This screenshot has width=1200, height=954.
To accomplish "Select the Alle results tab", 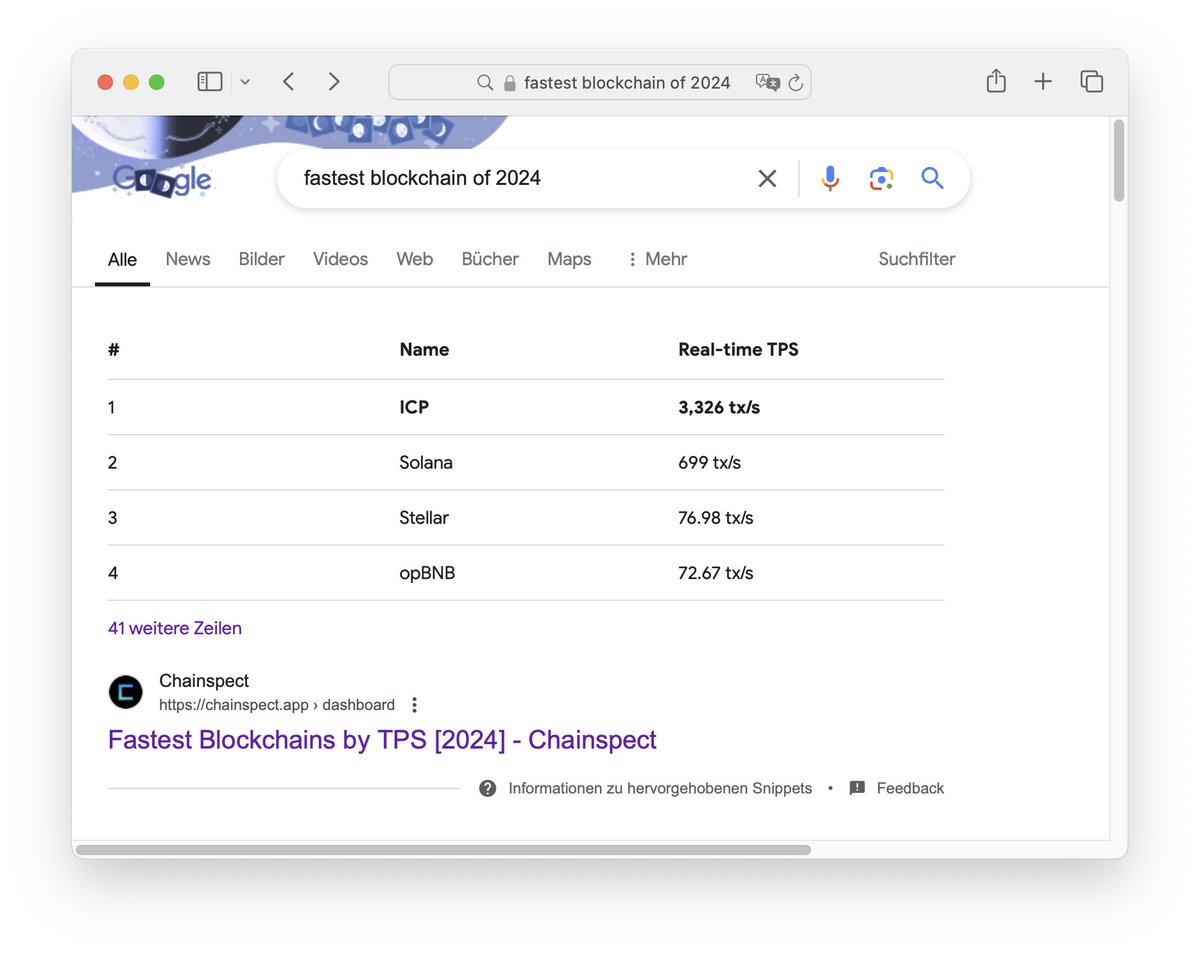I will (x=122, y=260).
